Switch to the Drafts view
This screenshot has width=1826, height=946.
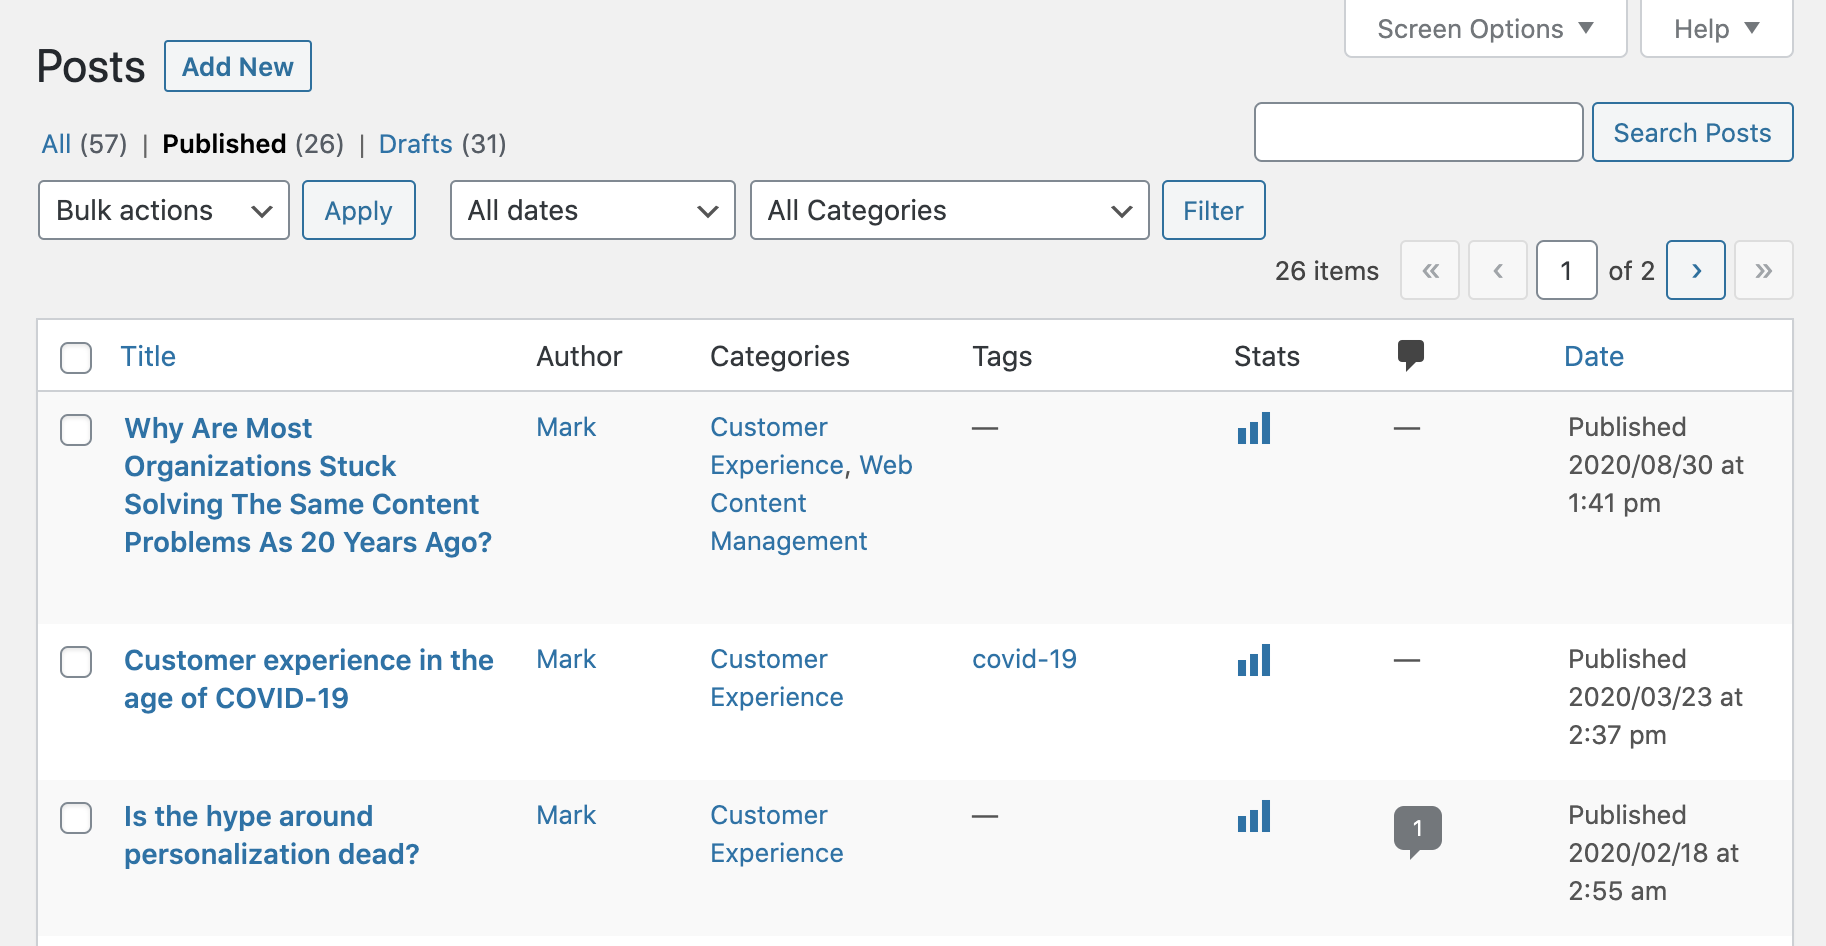(416, 144)
